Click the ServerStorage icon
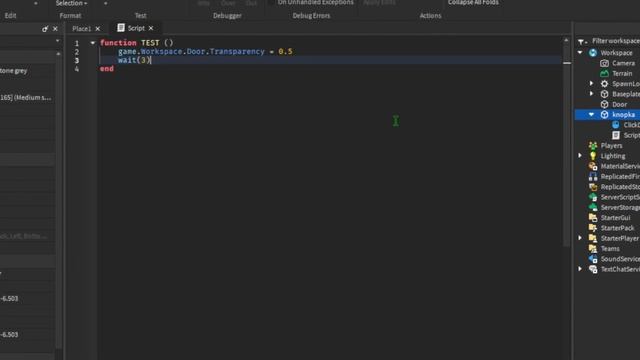The height and width of the screenshot is (360, 640). 593,207
